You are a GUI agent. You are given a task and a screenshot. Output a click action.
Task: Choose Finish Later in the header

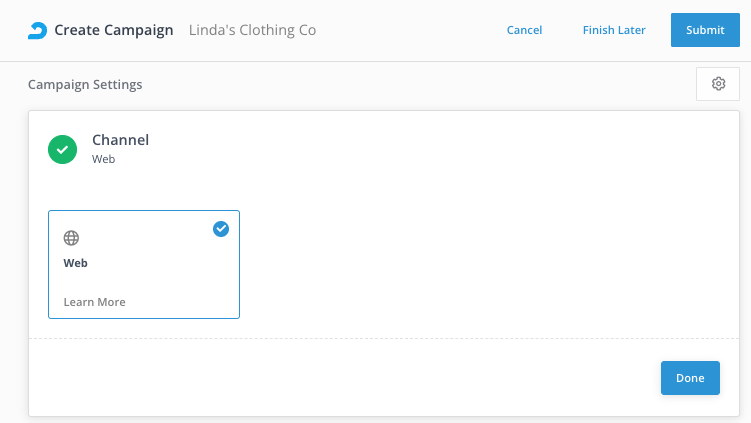[x=614, y=30]
